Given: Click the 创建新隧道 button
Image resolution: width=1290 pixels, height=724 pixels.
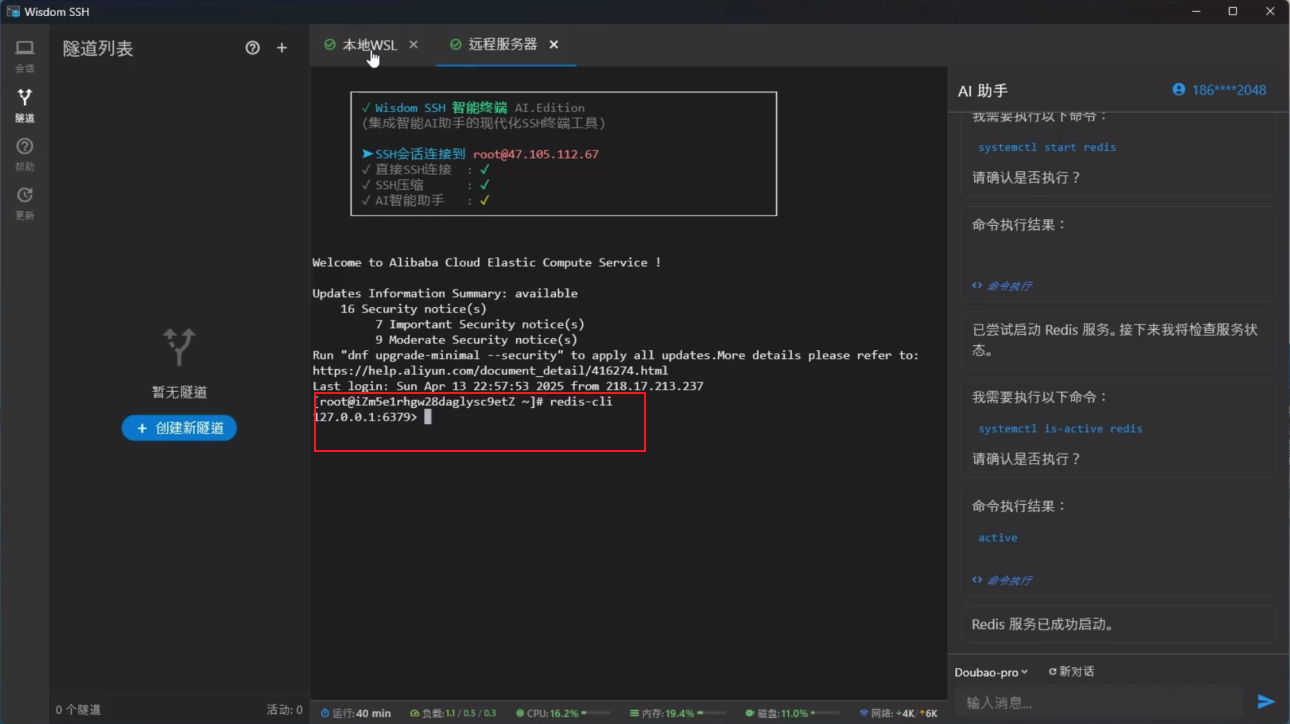Looking at the screenshot, I should (179, 428).
